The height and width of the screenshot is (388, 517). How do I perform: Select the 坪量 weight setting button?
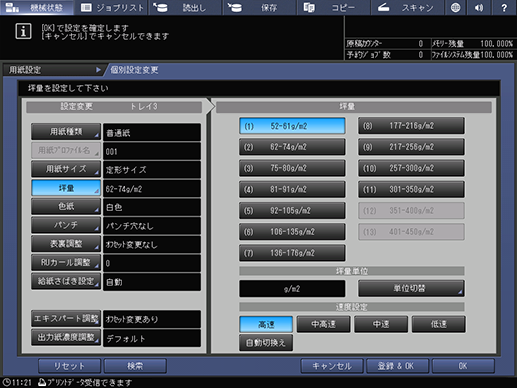66,188
